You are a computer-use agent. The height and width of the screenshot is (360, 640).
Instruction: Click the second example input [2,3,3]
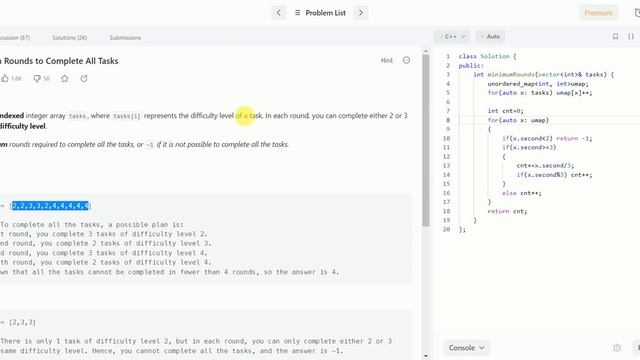23,322
